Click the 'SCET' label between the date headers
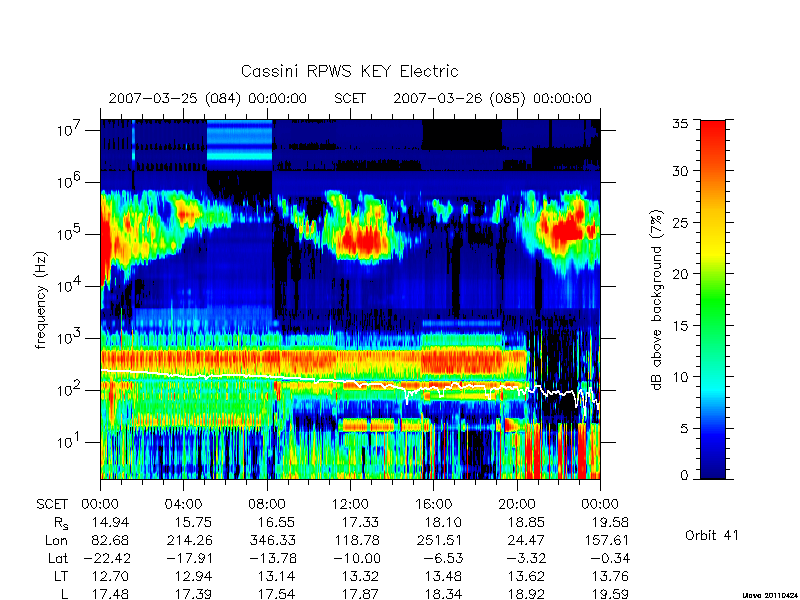The height and width of the screenshot is (600, 800). pyautogui.click(x=350, y=98)
